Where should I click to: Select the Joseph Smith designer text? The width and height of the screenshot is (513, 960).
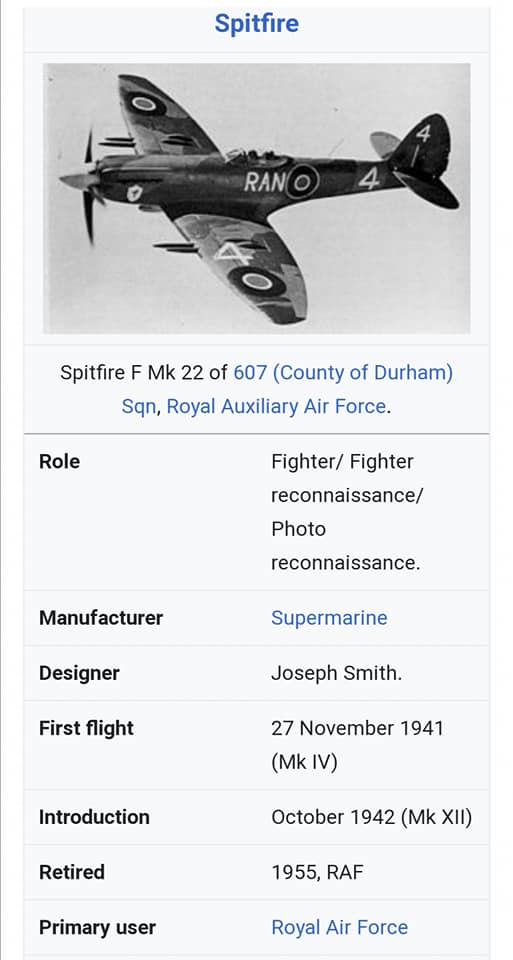pos(337,673)
